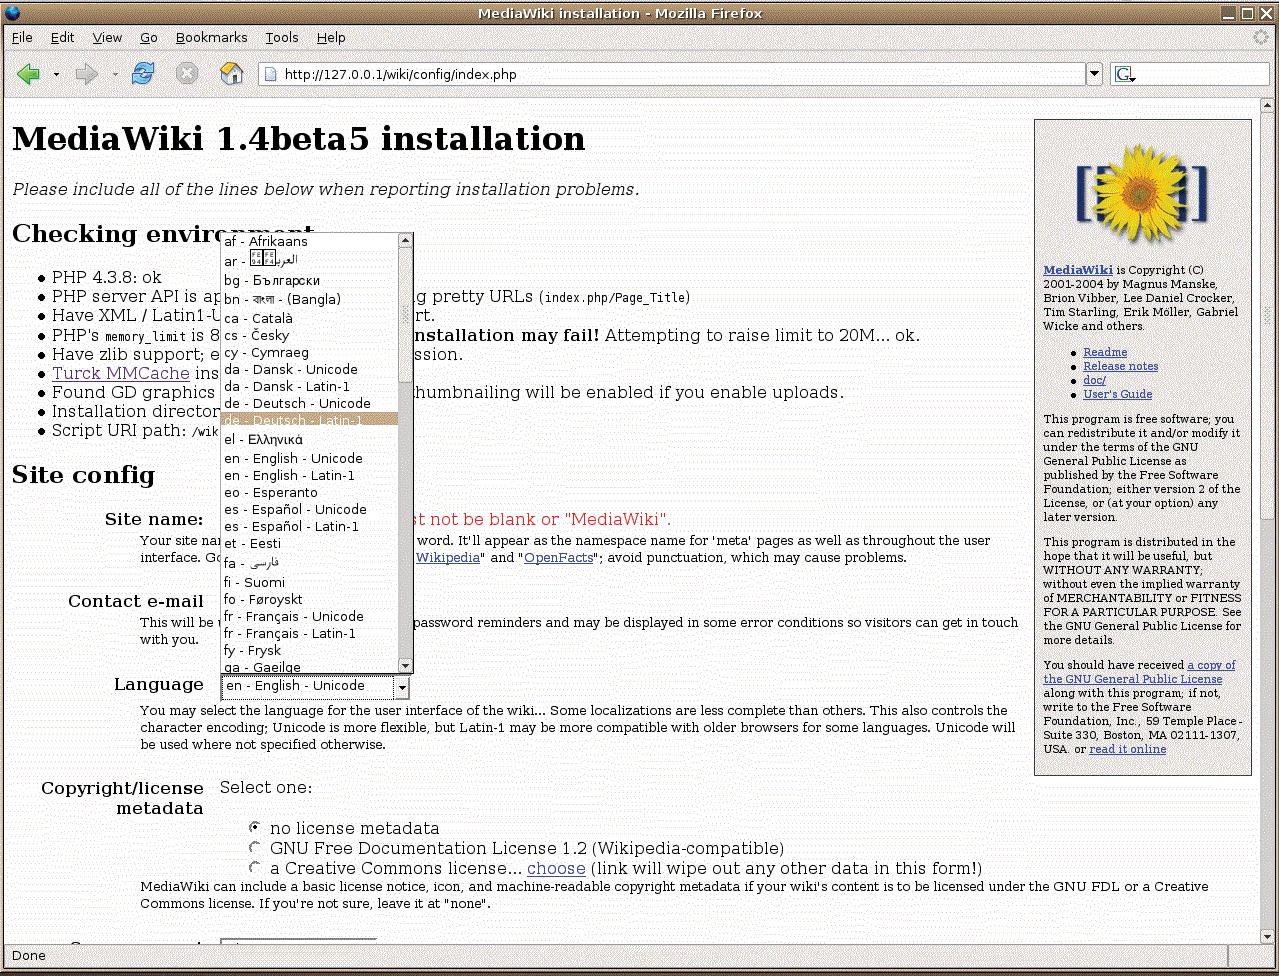The height and width of the screenshot is (976, 1279).
Task: Go back with the green Back arrow
Action: click(x=29, y=74)
